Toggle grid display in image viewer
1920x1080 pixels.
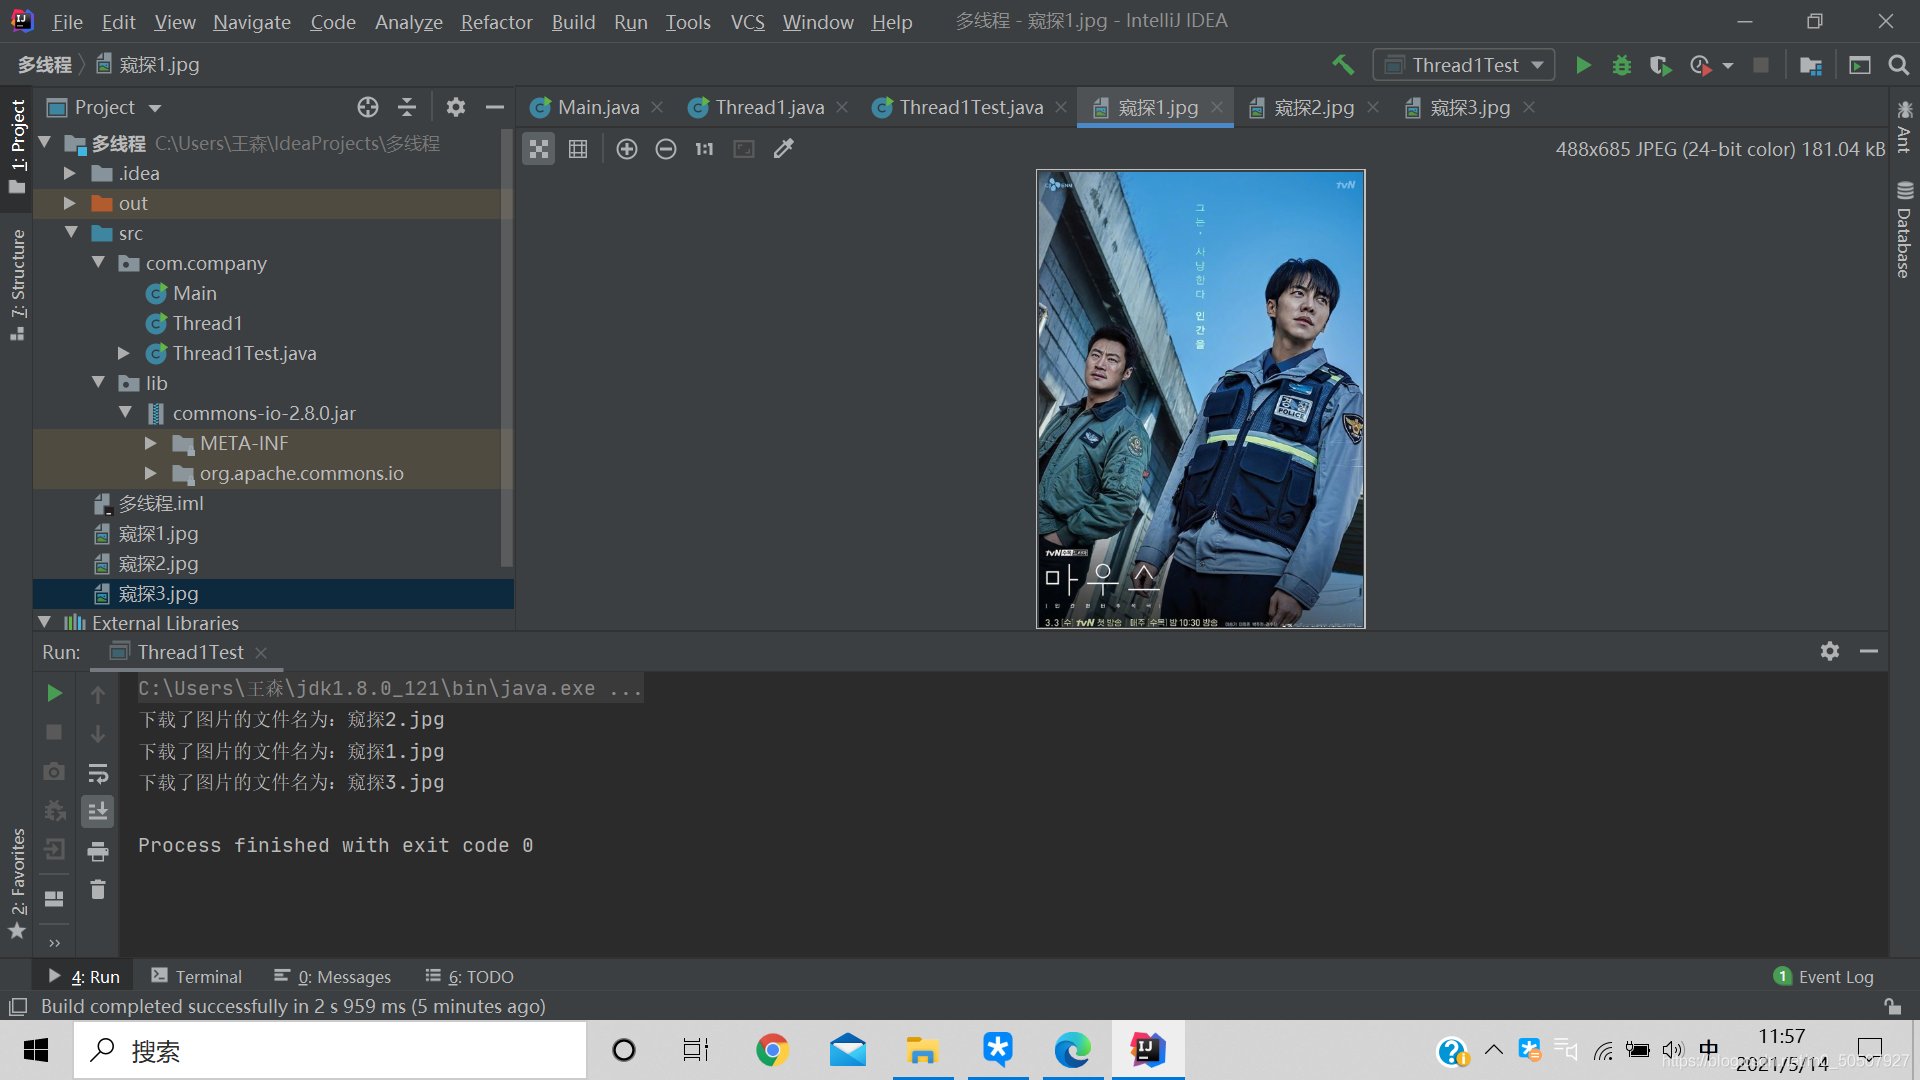578,149
